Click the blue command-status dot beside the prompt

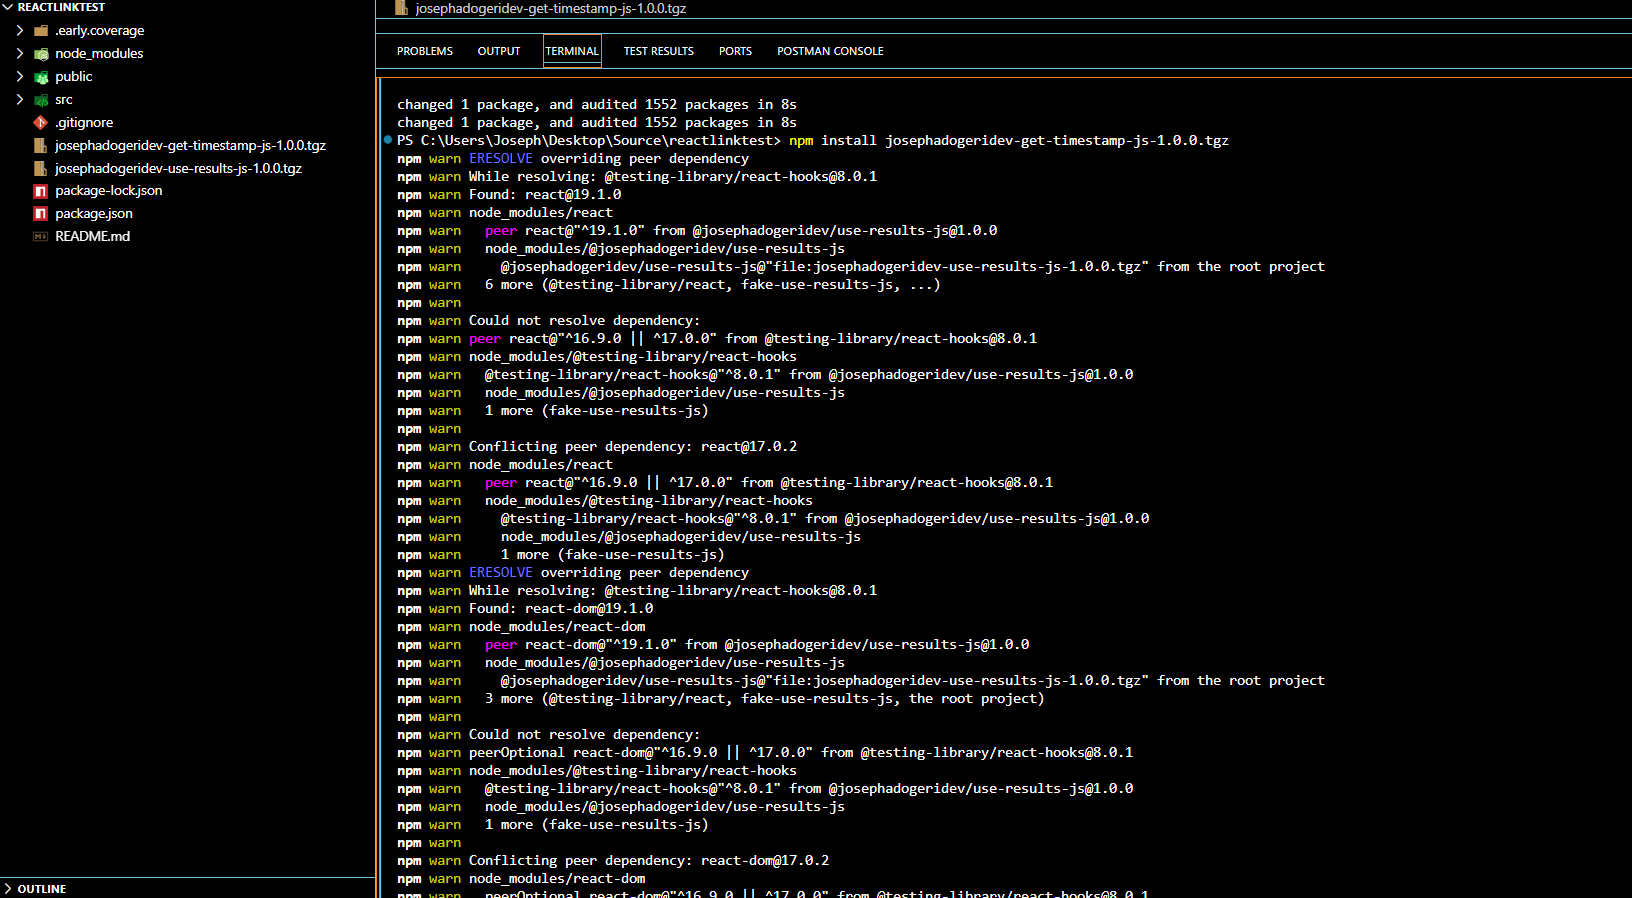(388, 140)
